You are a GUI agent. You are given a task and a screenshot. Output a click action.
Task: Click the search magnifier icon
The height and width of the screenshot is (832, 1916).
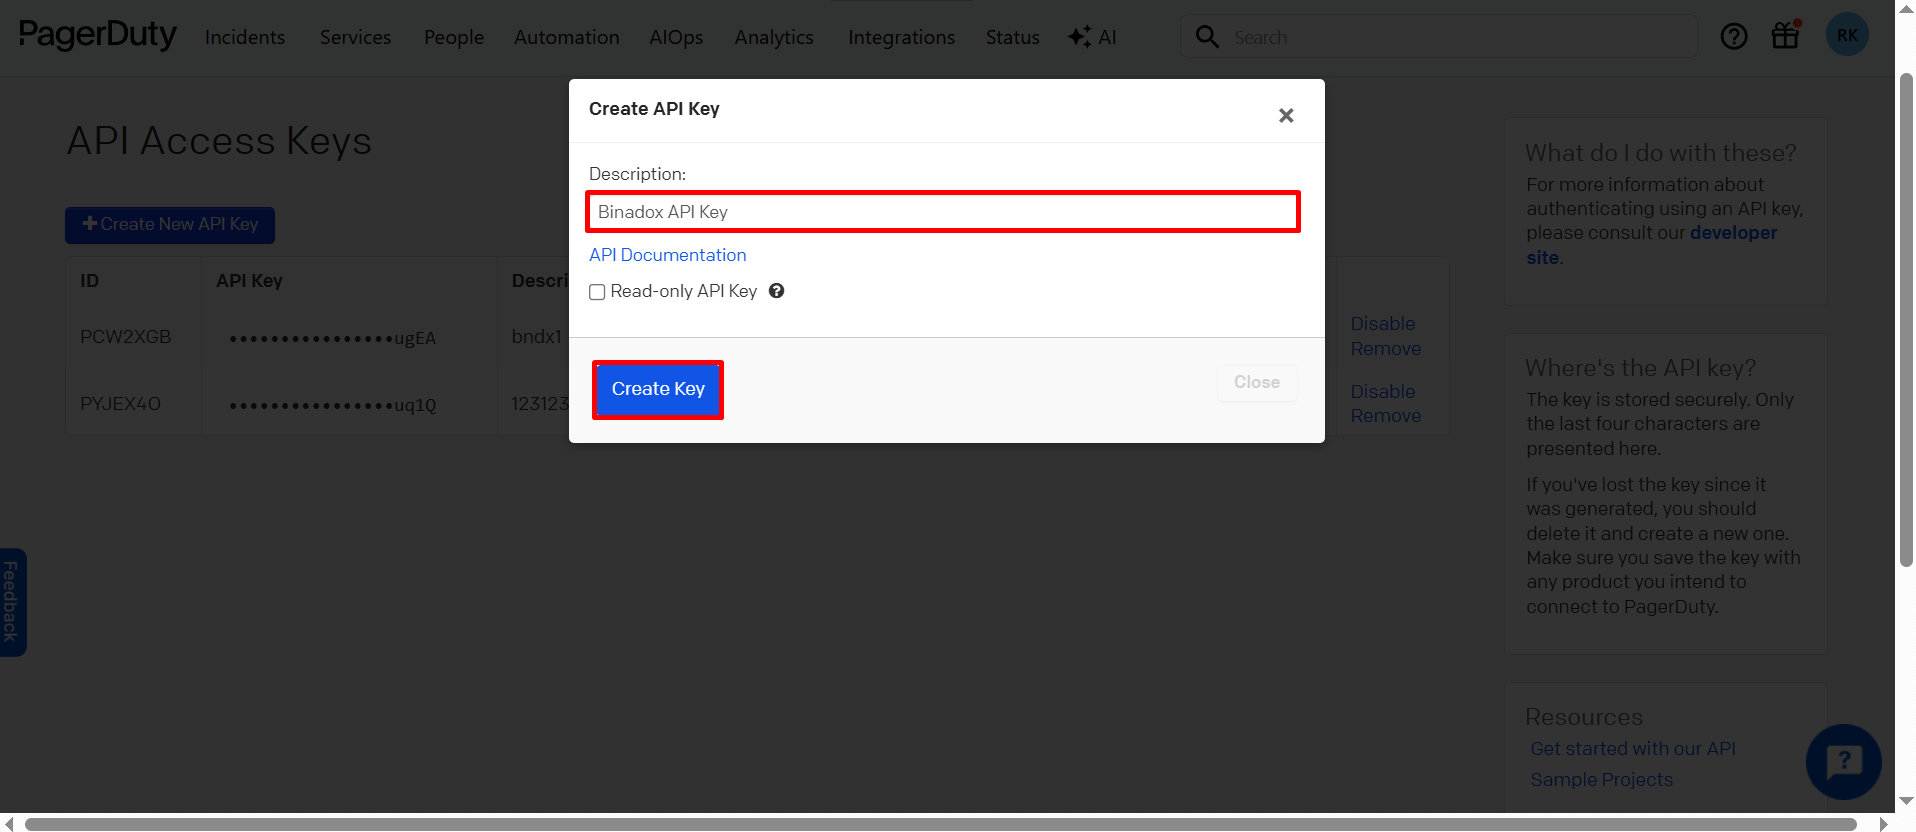click(x=1207, y=37)
